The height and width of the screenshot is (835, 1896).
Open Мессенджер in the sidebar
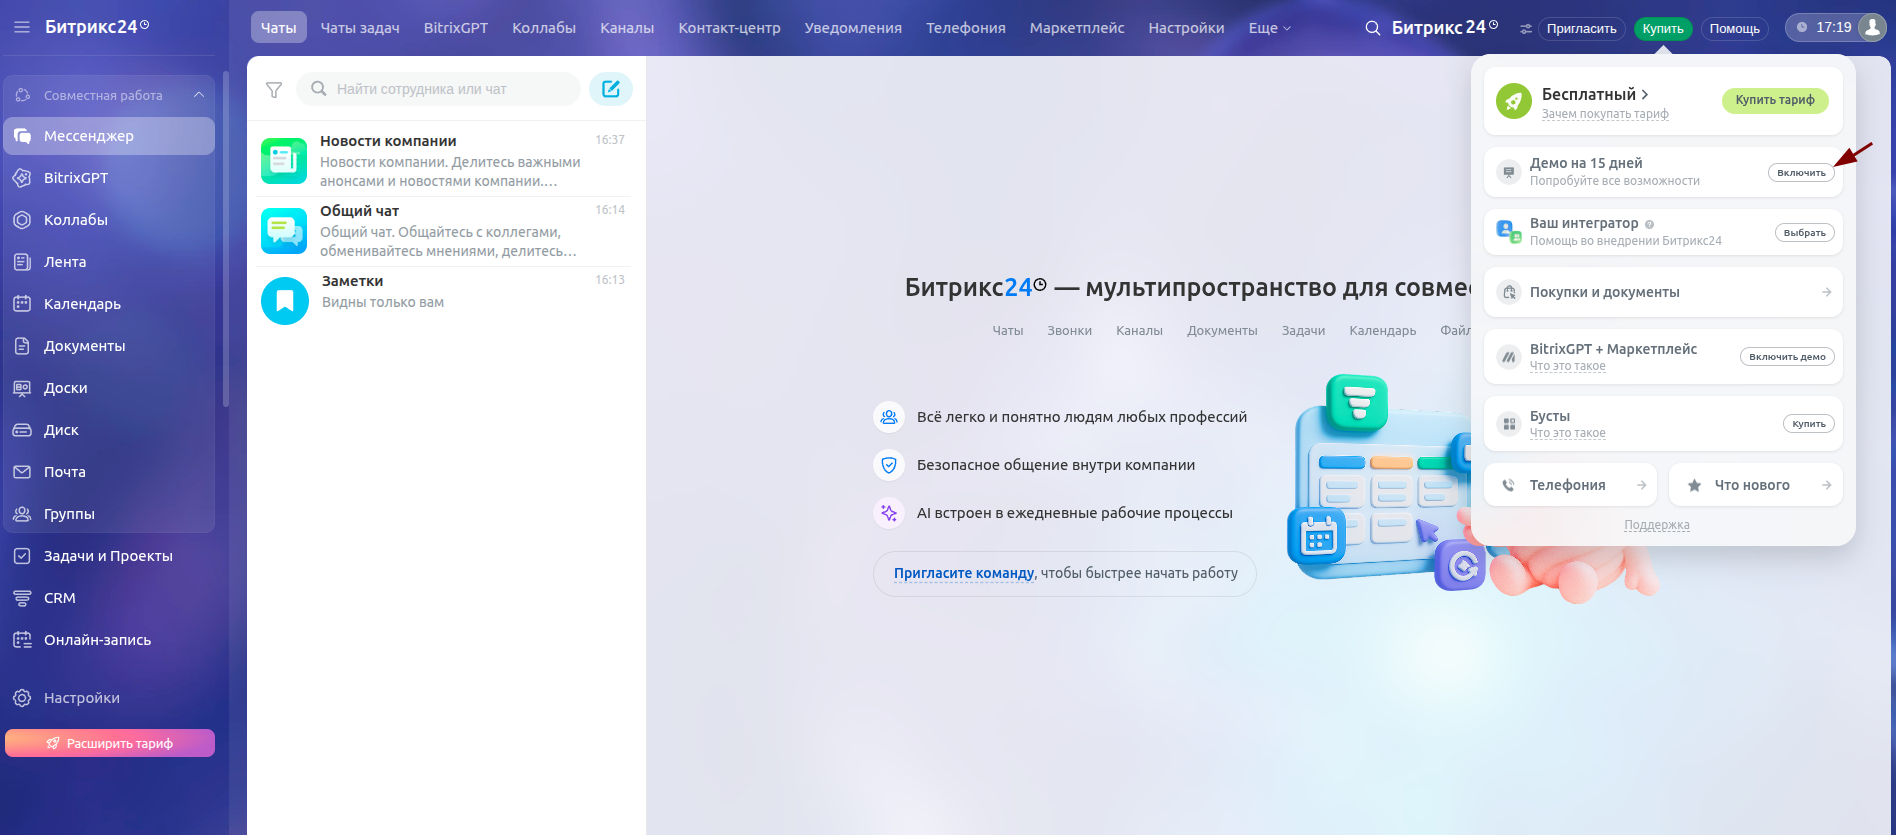click(x=109, y=136)
